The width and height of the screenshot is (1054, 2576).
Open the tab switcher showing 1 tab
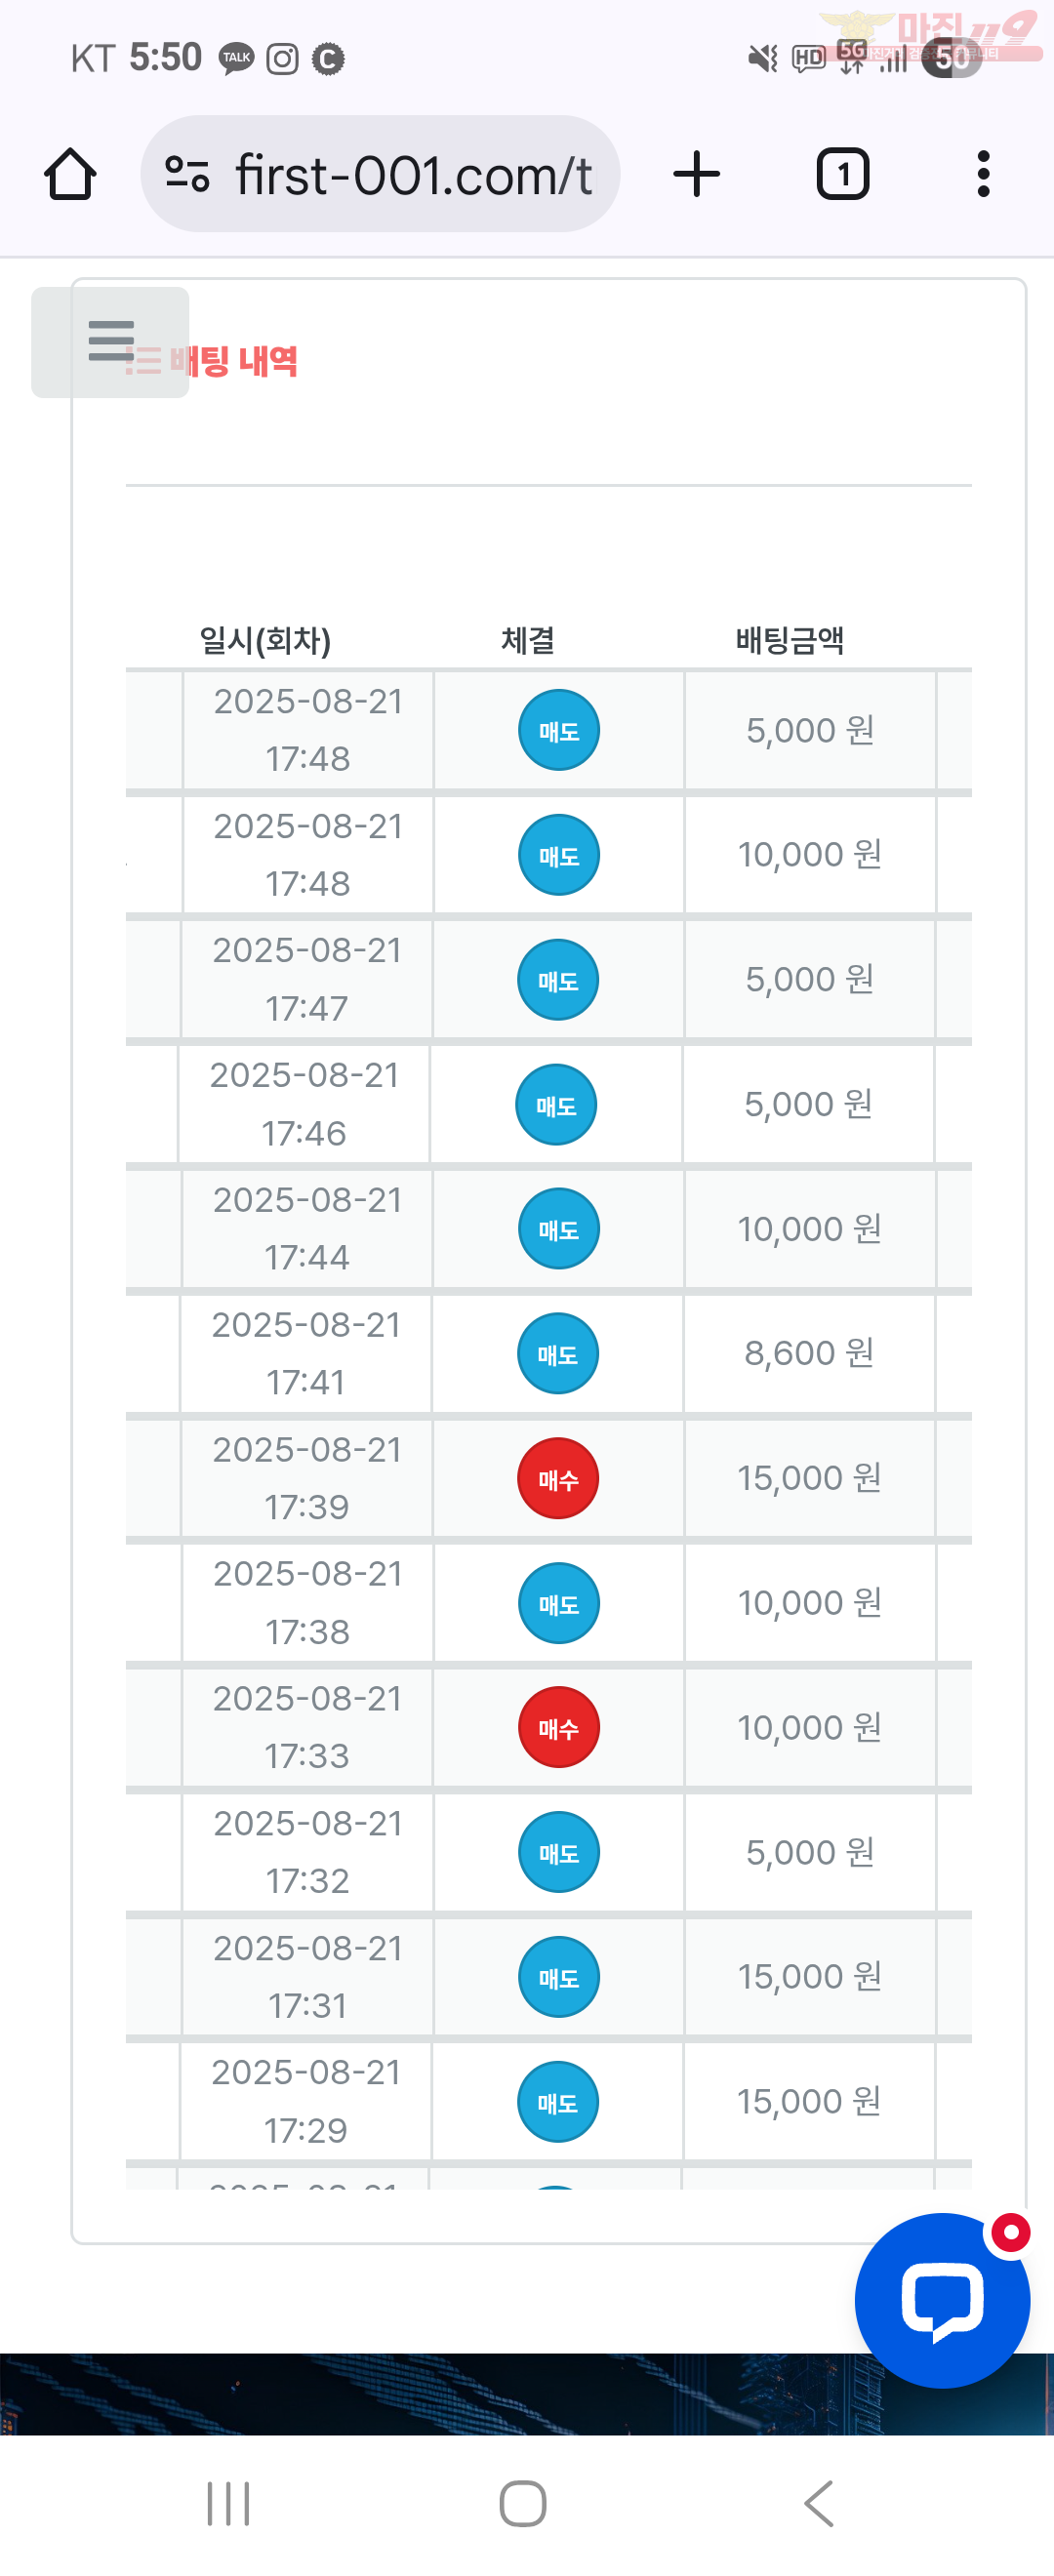tap(843, 174)
